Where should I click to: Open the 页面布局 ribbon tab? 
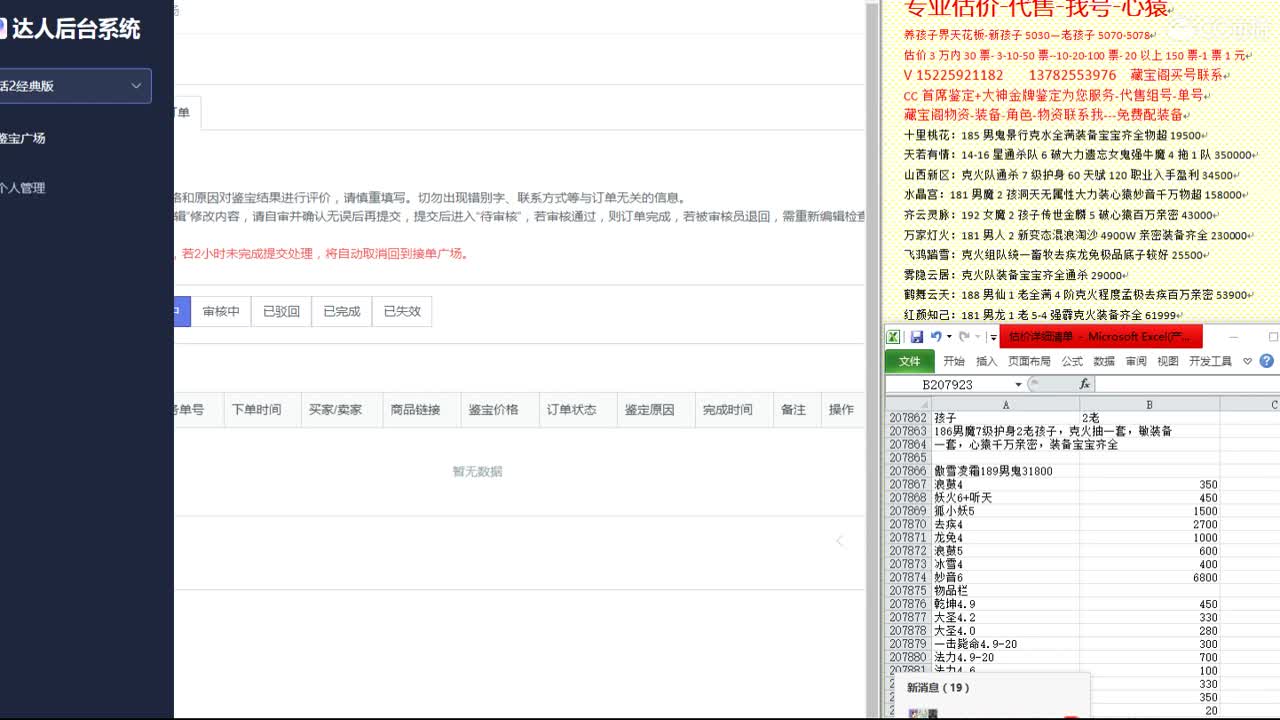(1029, 361)
